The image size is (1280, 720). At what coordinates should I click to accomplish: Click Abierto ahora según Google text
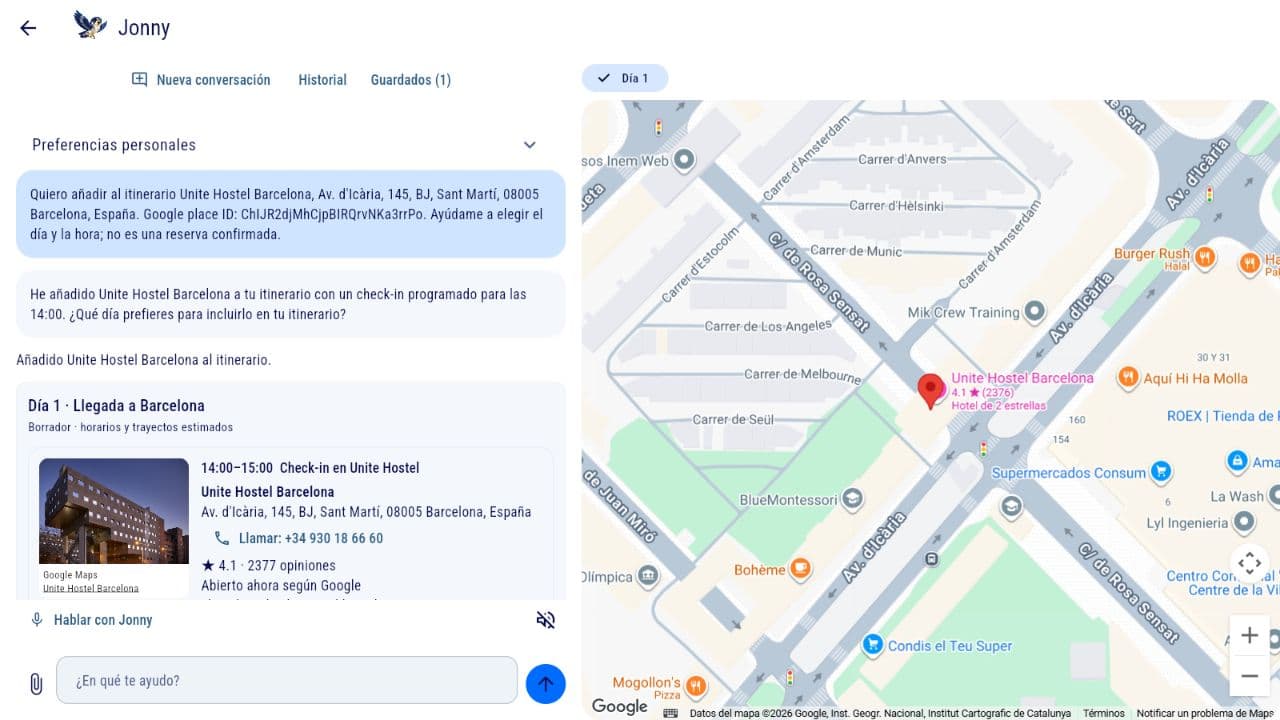[x=281, y=585]
